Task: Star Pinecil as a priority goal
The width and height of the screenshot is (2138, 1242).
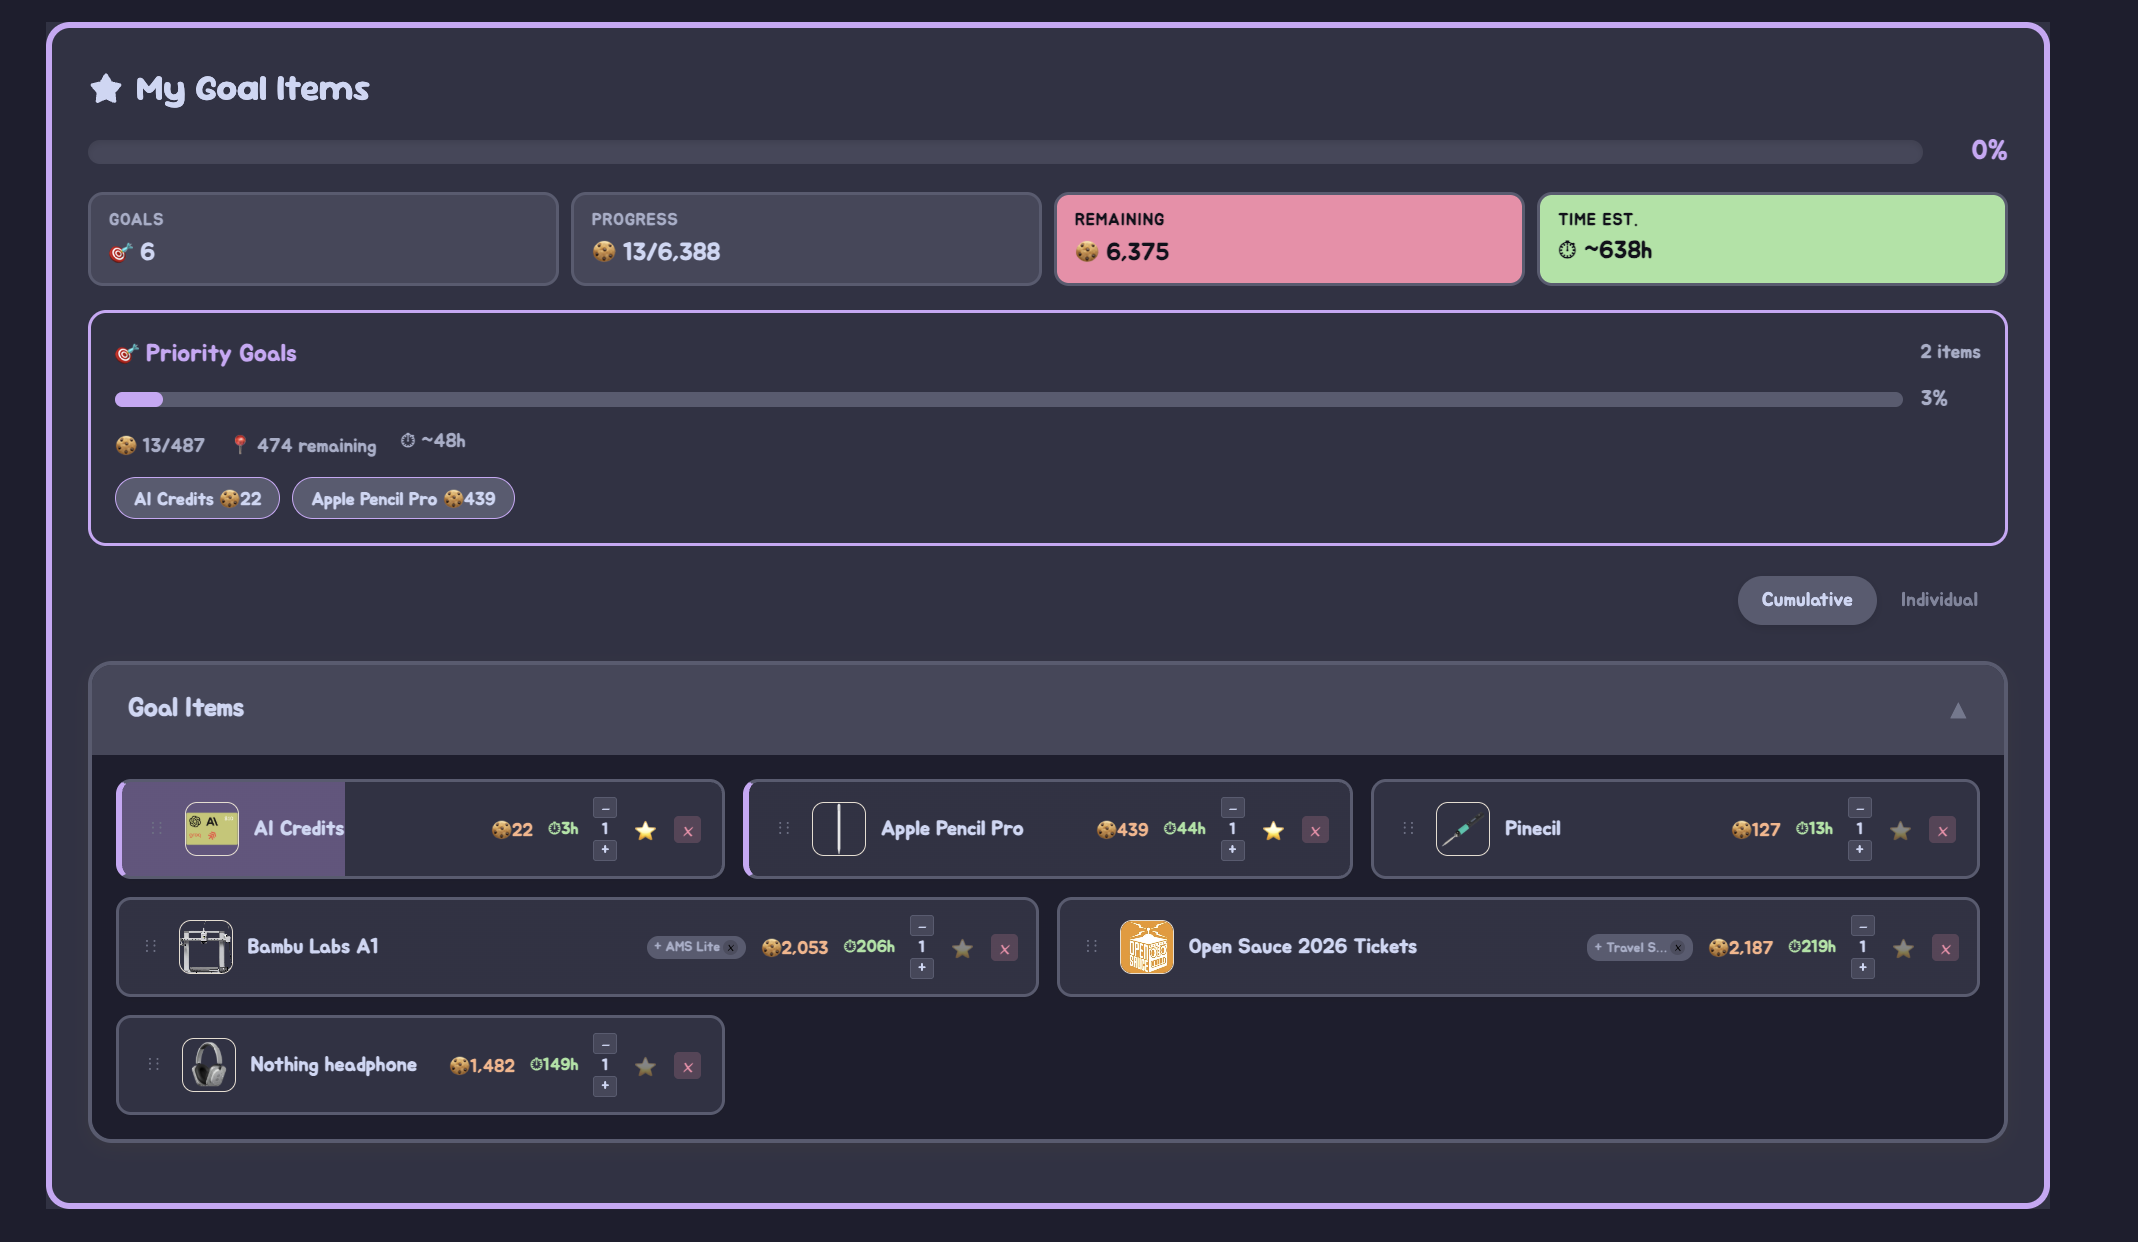Action: (x=1900, y=830)
